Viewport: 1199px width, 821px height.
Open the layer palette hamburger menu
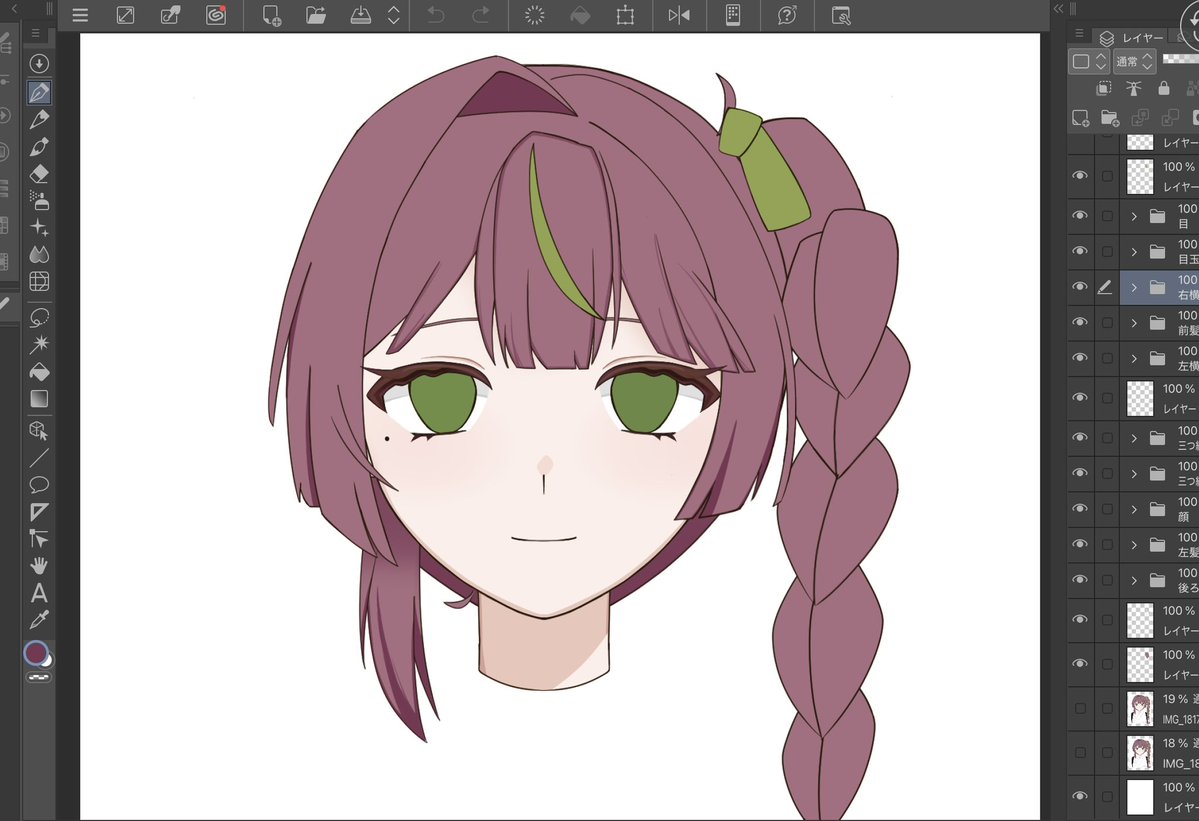1079,34
